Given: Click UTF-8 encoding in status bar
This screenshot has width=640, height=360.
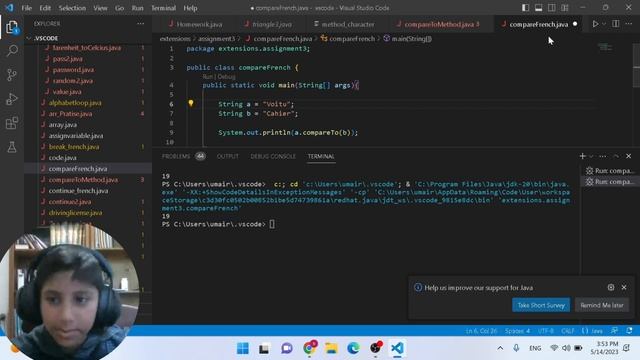Looking at the screenshot, I should (546, 331).
